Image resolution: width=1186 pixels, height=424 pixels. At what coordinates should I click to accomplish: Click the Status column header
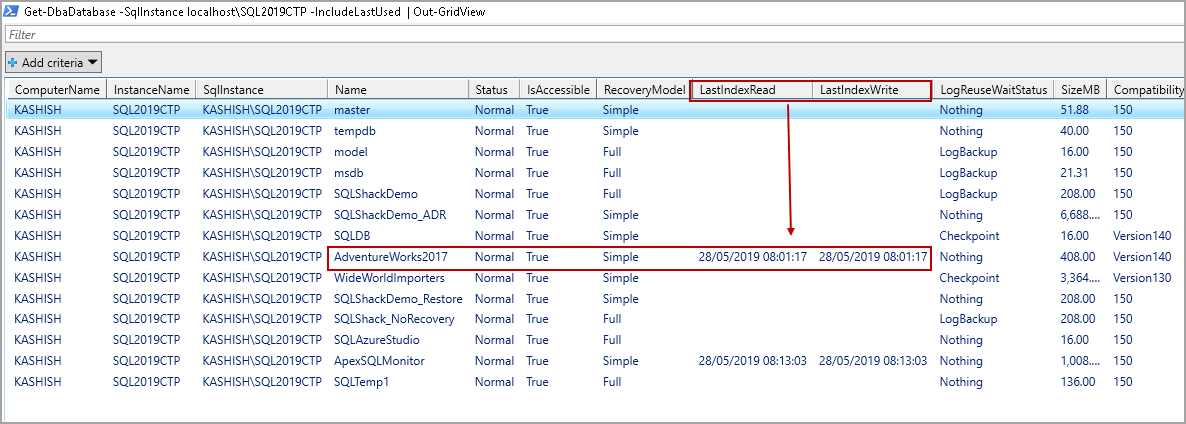(x=491, y=90)
